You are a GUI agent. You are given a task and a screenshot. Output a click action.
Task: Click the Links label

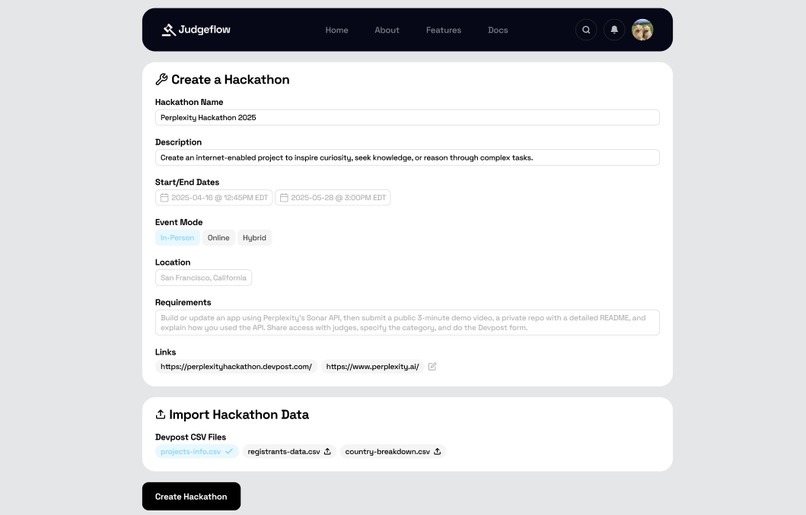[166, 352]
